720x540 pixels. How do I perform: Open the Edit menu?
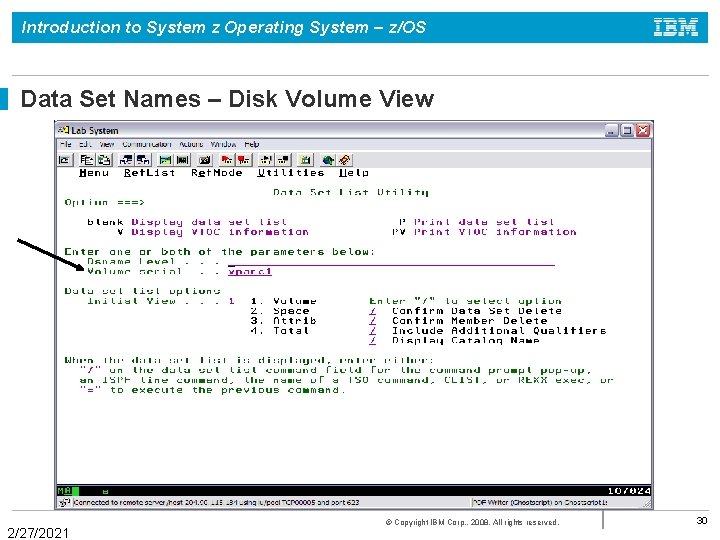[85, 144]
